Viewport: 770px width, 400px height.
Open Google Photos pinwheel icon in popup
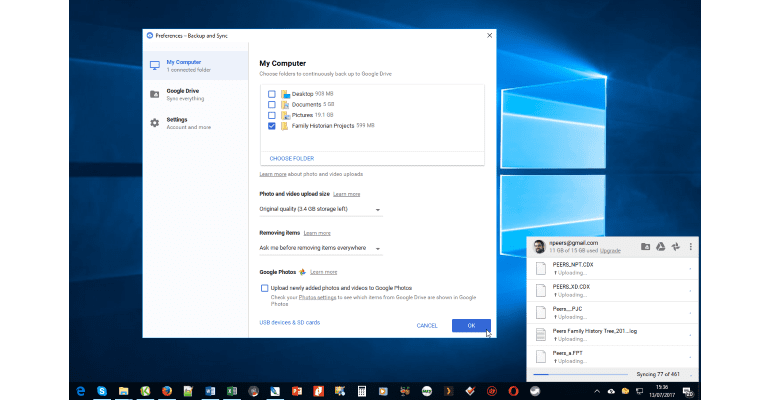pos(675,246)
